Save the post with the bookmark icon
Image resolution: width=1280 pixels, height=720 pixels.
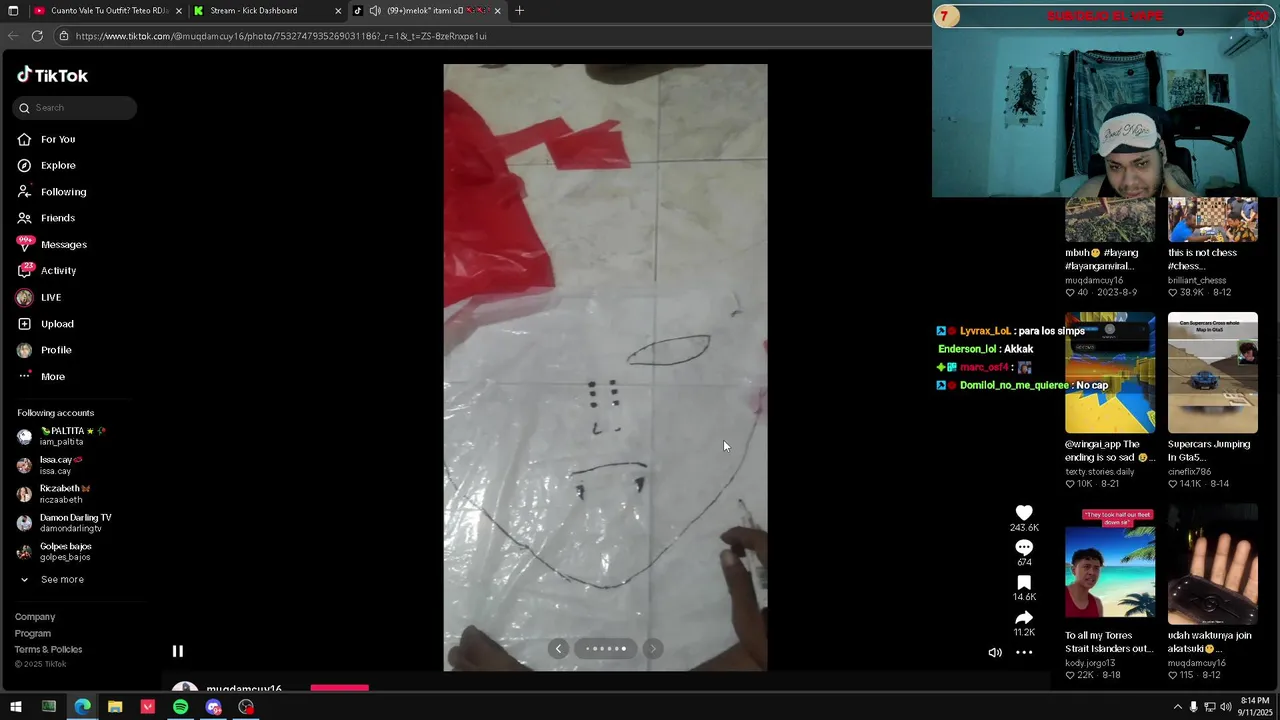click(1024, 583)
